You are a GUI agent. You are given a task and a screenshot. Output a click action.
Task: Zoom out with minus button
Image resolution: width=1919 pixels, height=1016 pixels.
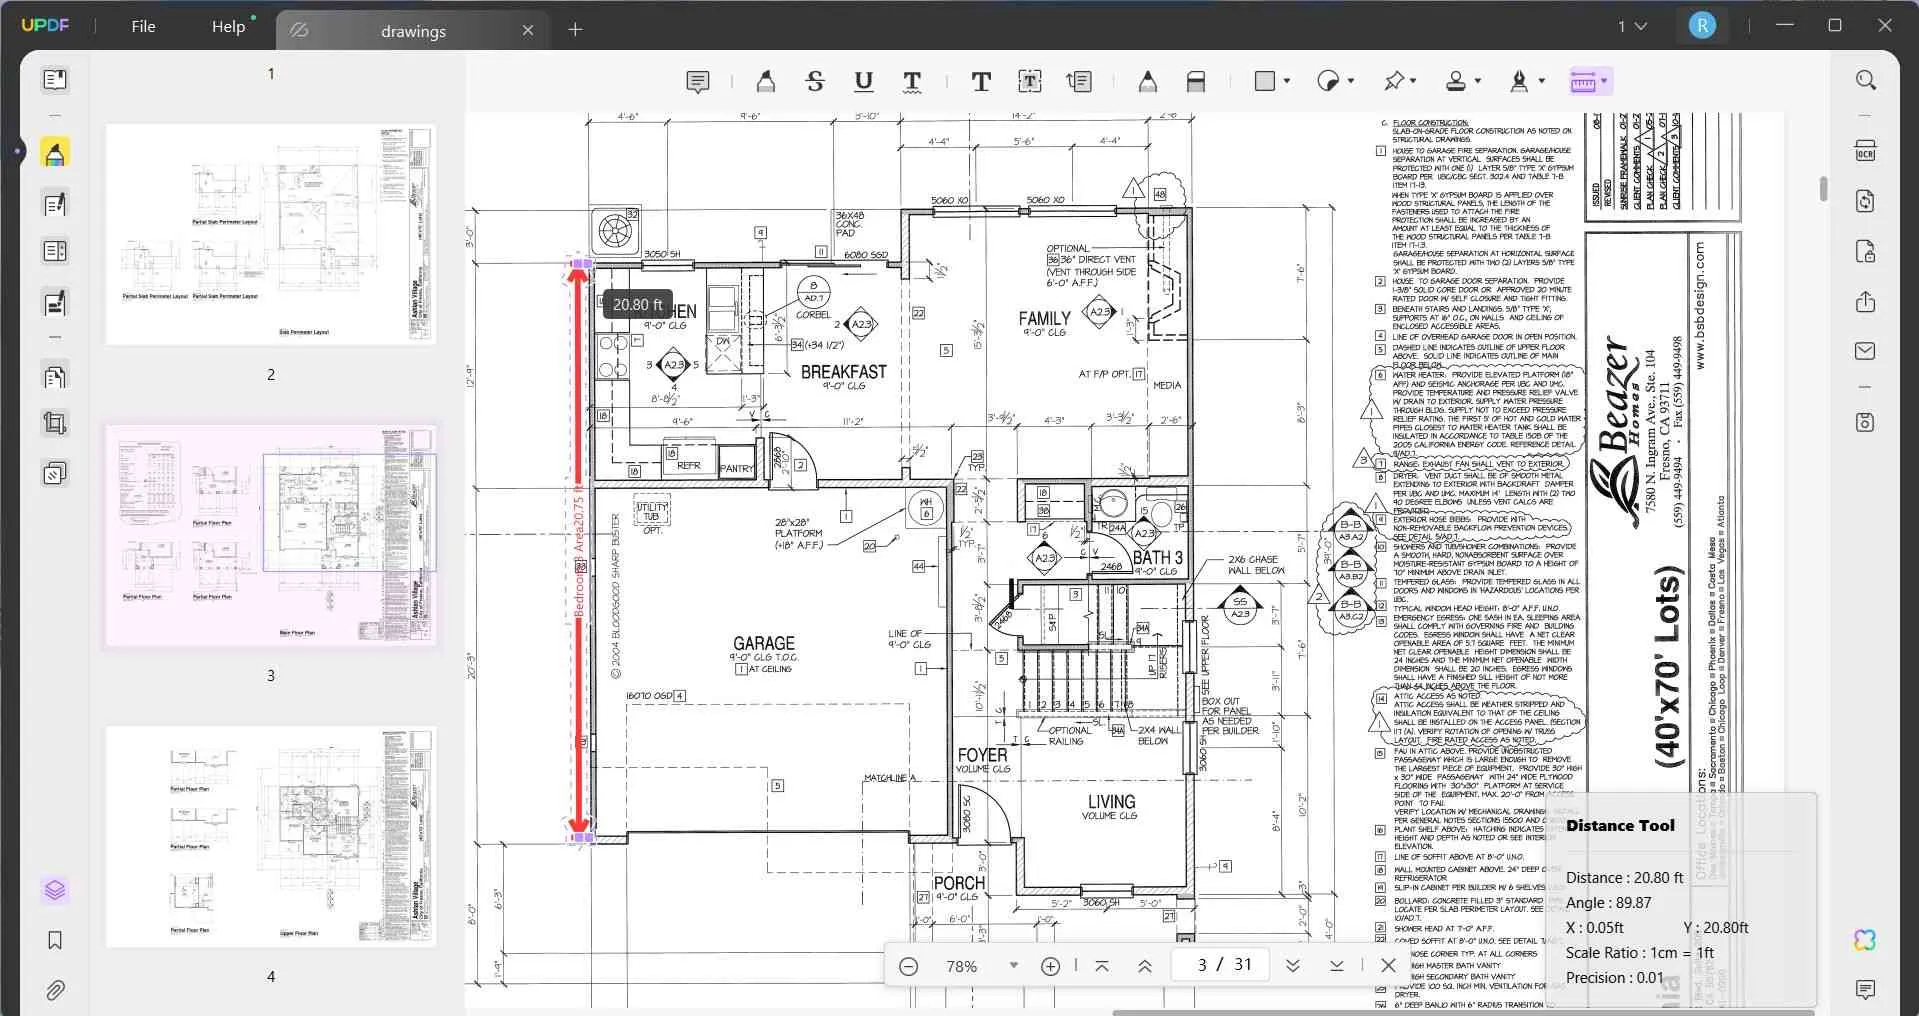908,966
